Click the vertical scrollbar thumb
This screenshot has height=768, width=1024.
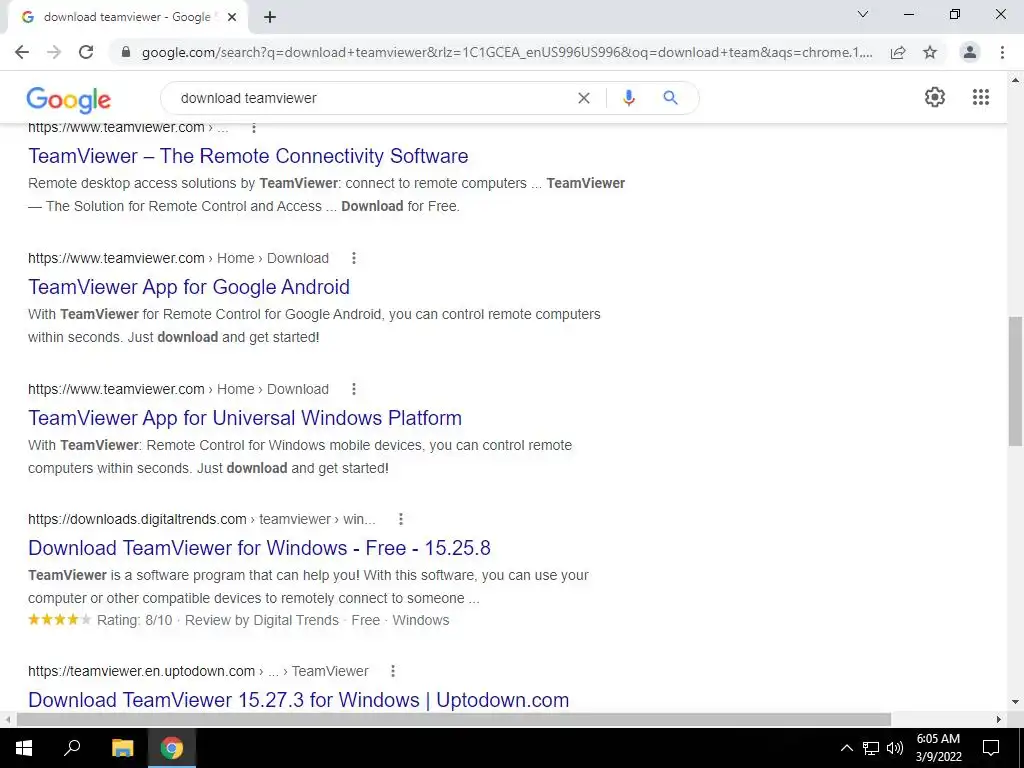(x=1015, y=381)
